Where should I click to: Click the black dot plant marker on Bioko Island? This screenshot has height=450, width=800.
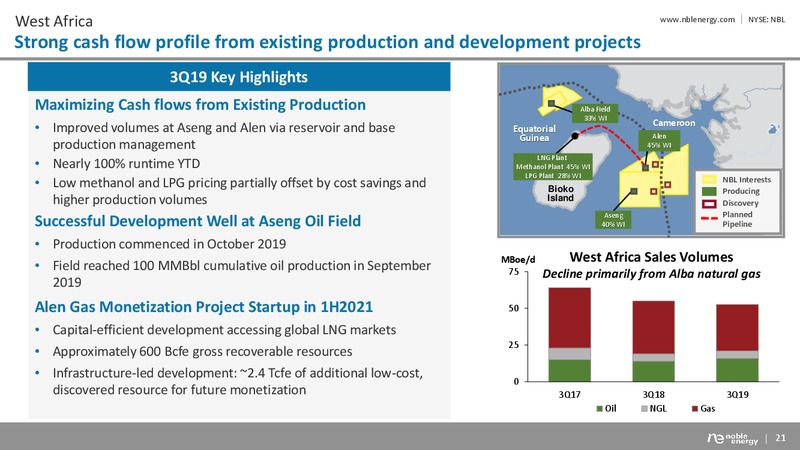click(x=575, y=136)
